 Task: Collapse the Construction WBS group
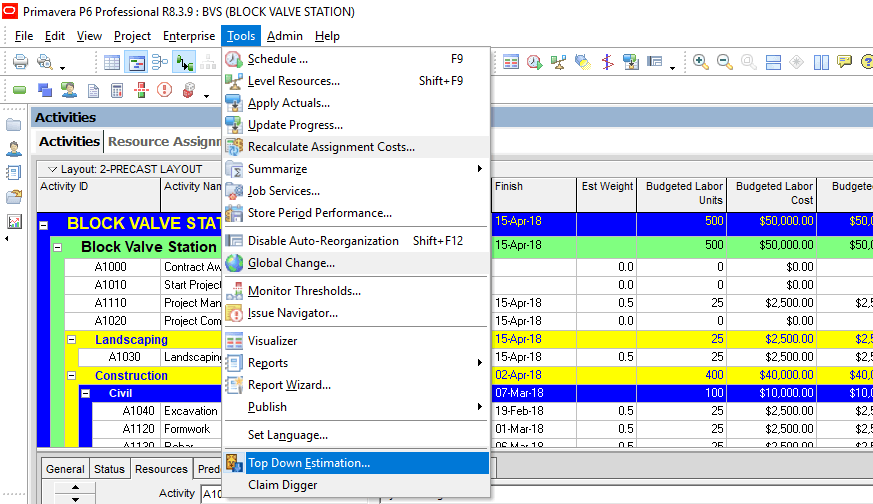pos(71,375)
